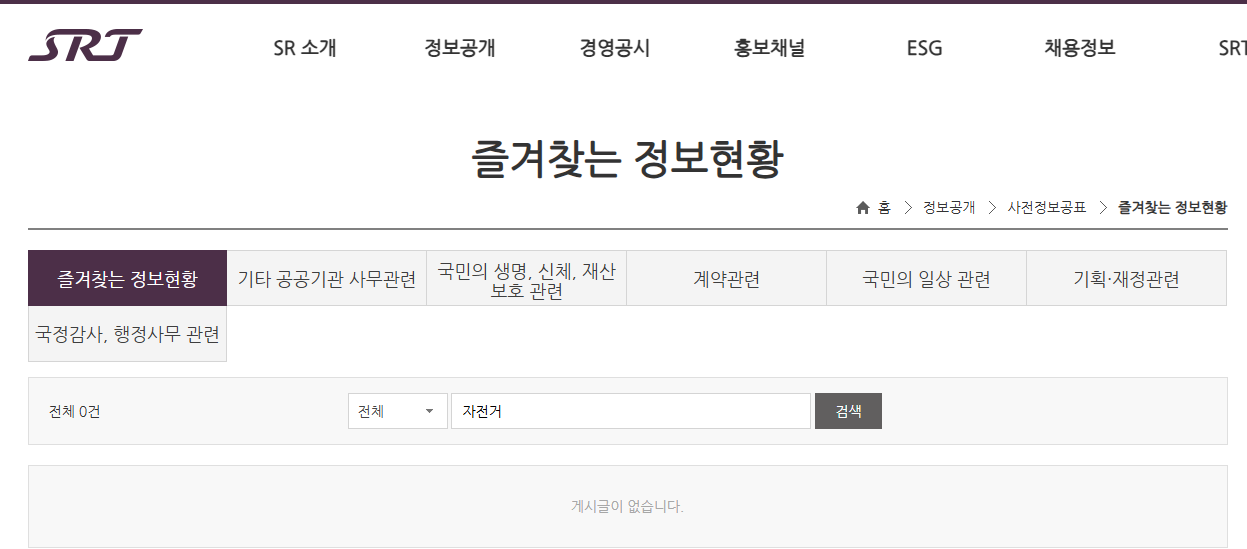Click the search field containing 자전거
Image resolution: width=1247 pixels, height=549 pixels.
click(631, 411)
